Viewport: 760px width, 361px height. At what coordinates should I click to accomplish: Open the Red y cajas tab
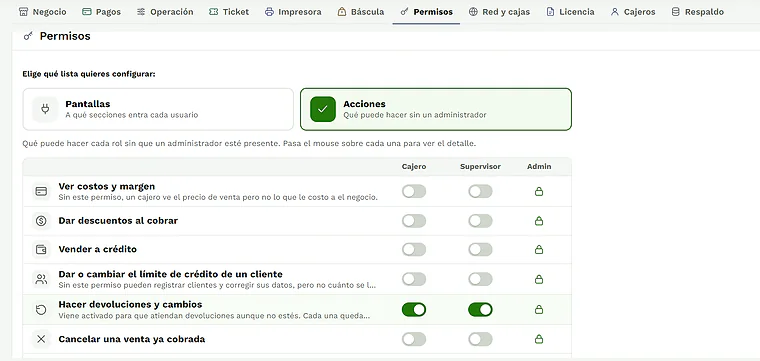[x=500, y=12]
